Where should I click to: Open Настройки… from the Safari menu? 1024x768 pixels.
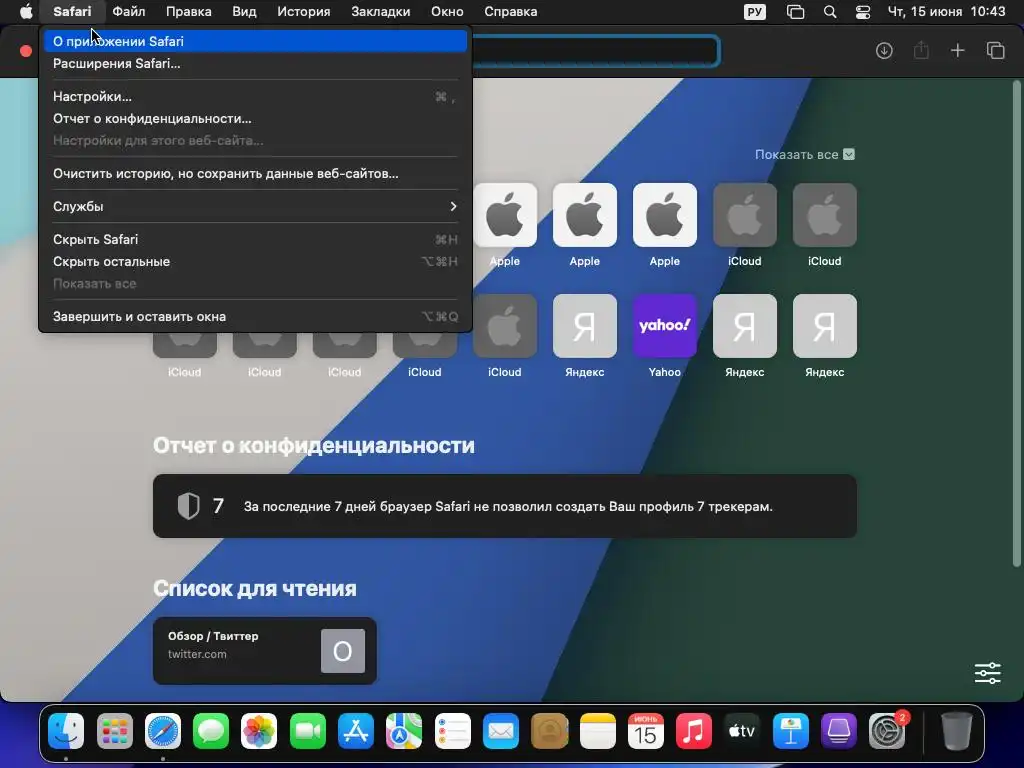[255, 97]
